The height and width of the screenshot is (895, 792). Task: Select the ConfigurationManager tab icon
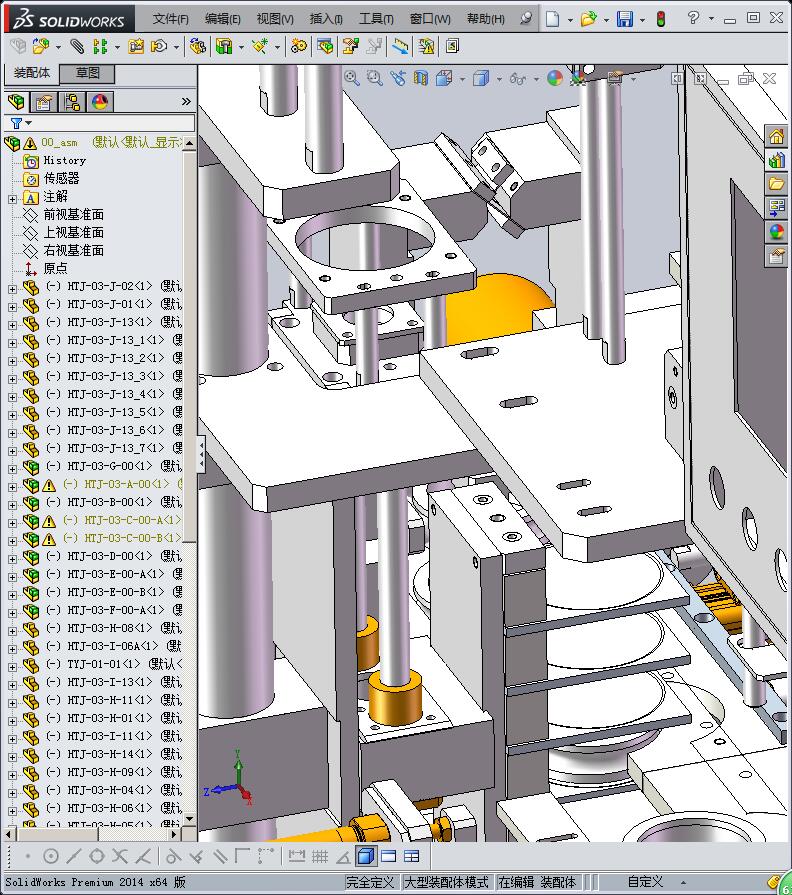pos(72,102)
